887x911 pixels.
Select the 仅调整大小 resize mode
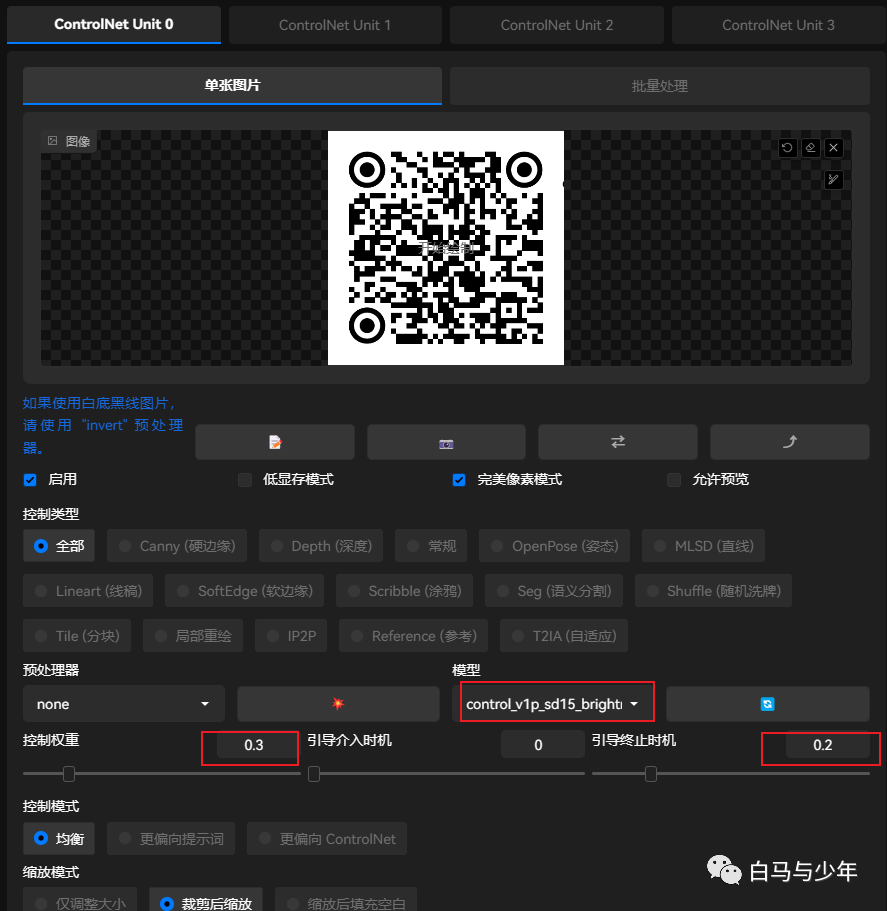80,901
